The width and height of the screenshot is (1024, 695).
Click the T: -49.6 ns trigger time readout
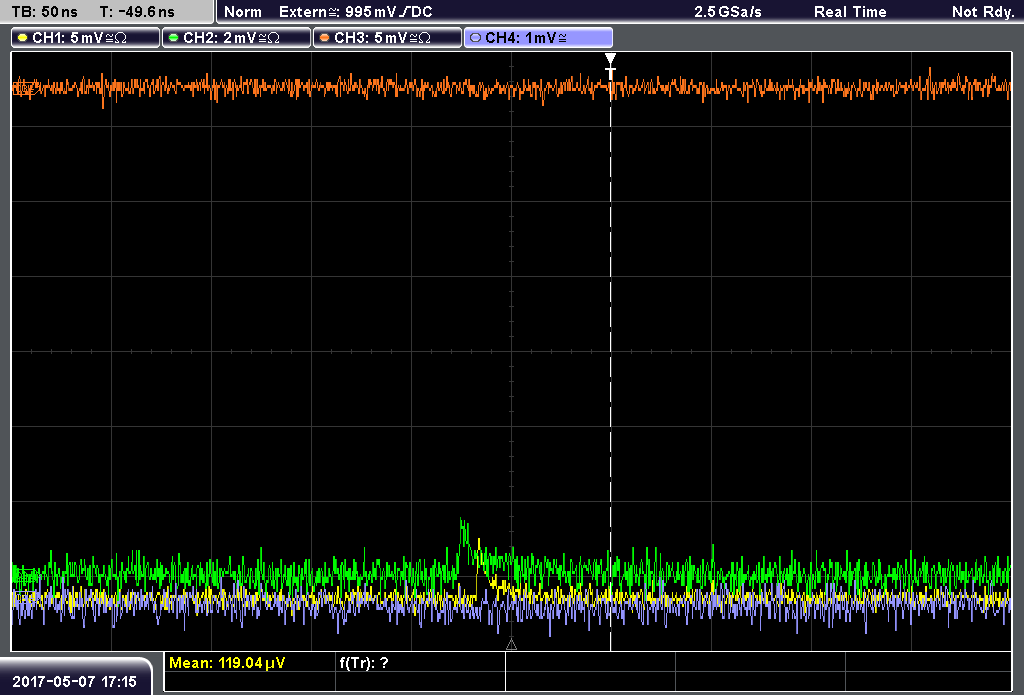point(137,12)
